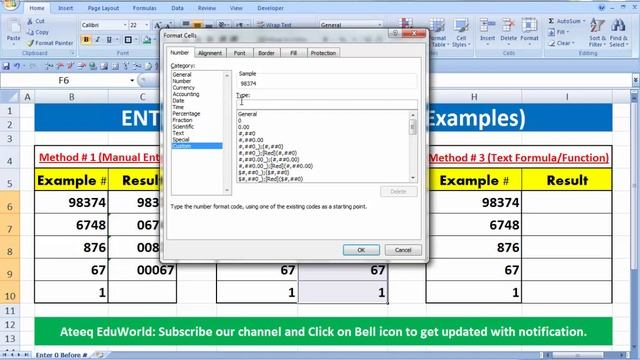Open the Border tab

click(267, 53)
